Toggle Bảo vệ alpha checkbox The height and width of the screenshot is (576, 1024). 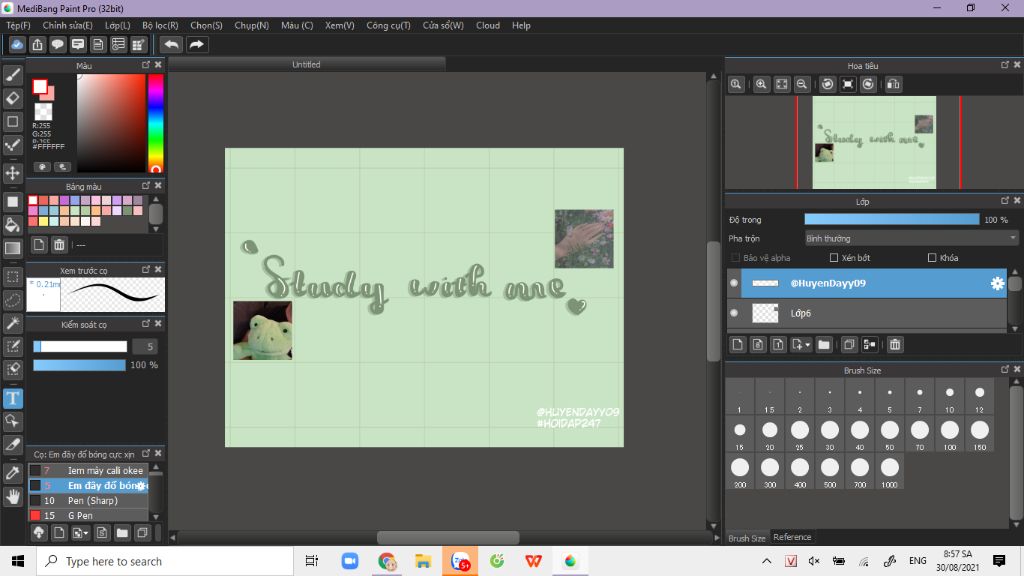tap(736, 258)
